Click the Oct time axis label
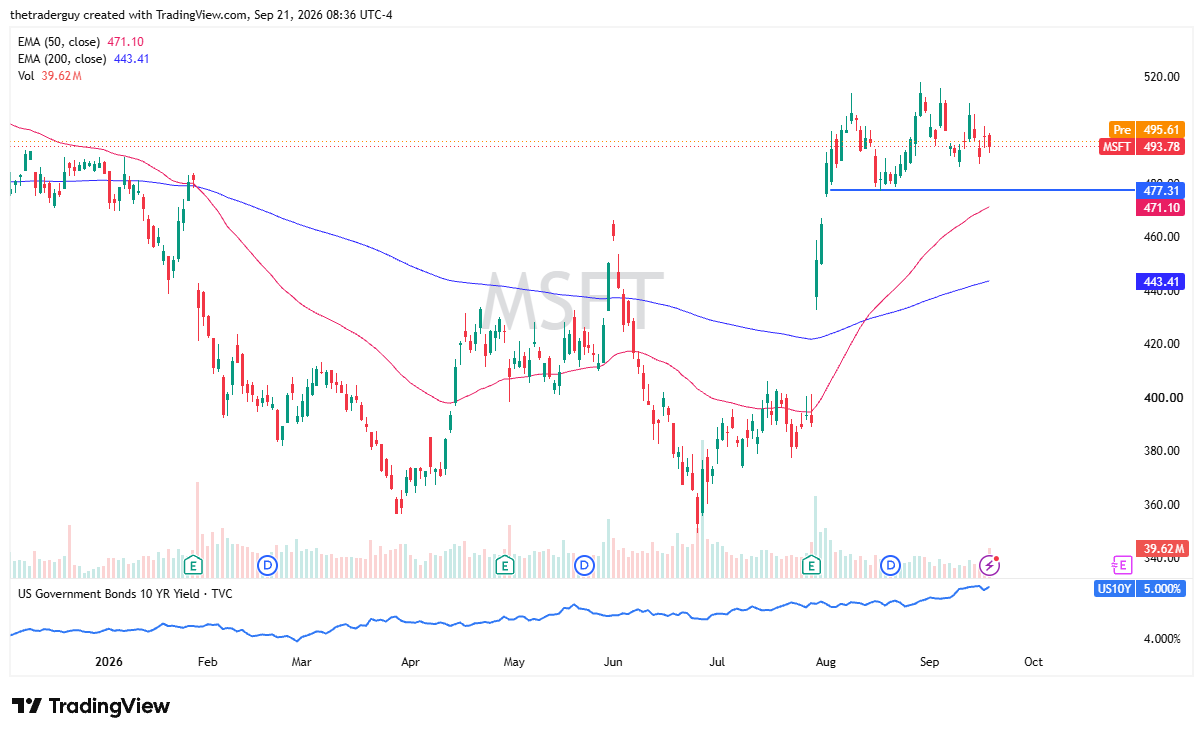 [x=1033, y=662]
